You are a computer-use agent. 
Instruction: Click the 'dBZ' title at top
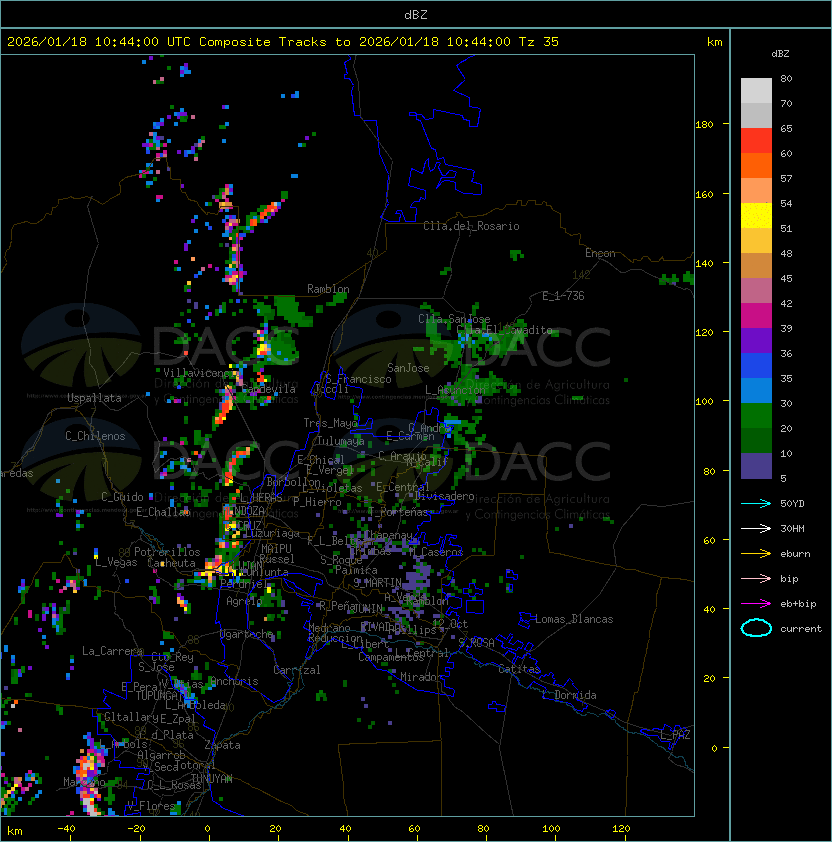pos(416,14)
